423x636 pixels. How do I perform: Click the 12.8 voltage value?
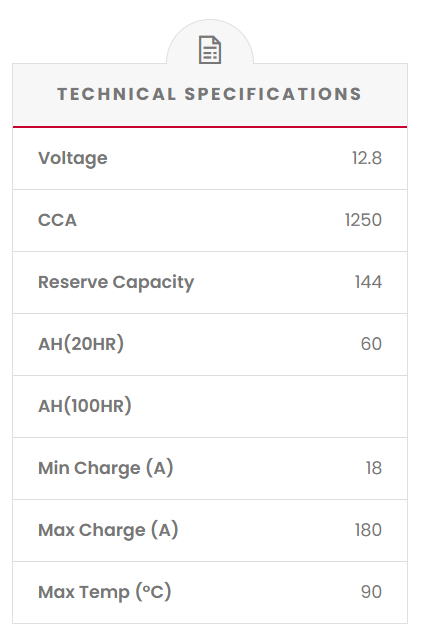[x=367, y=158]
